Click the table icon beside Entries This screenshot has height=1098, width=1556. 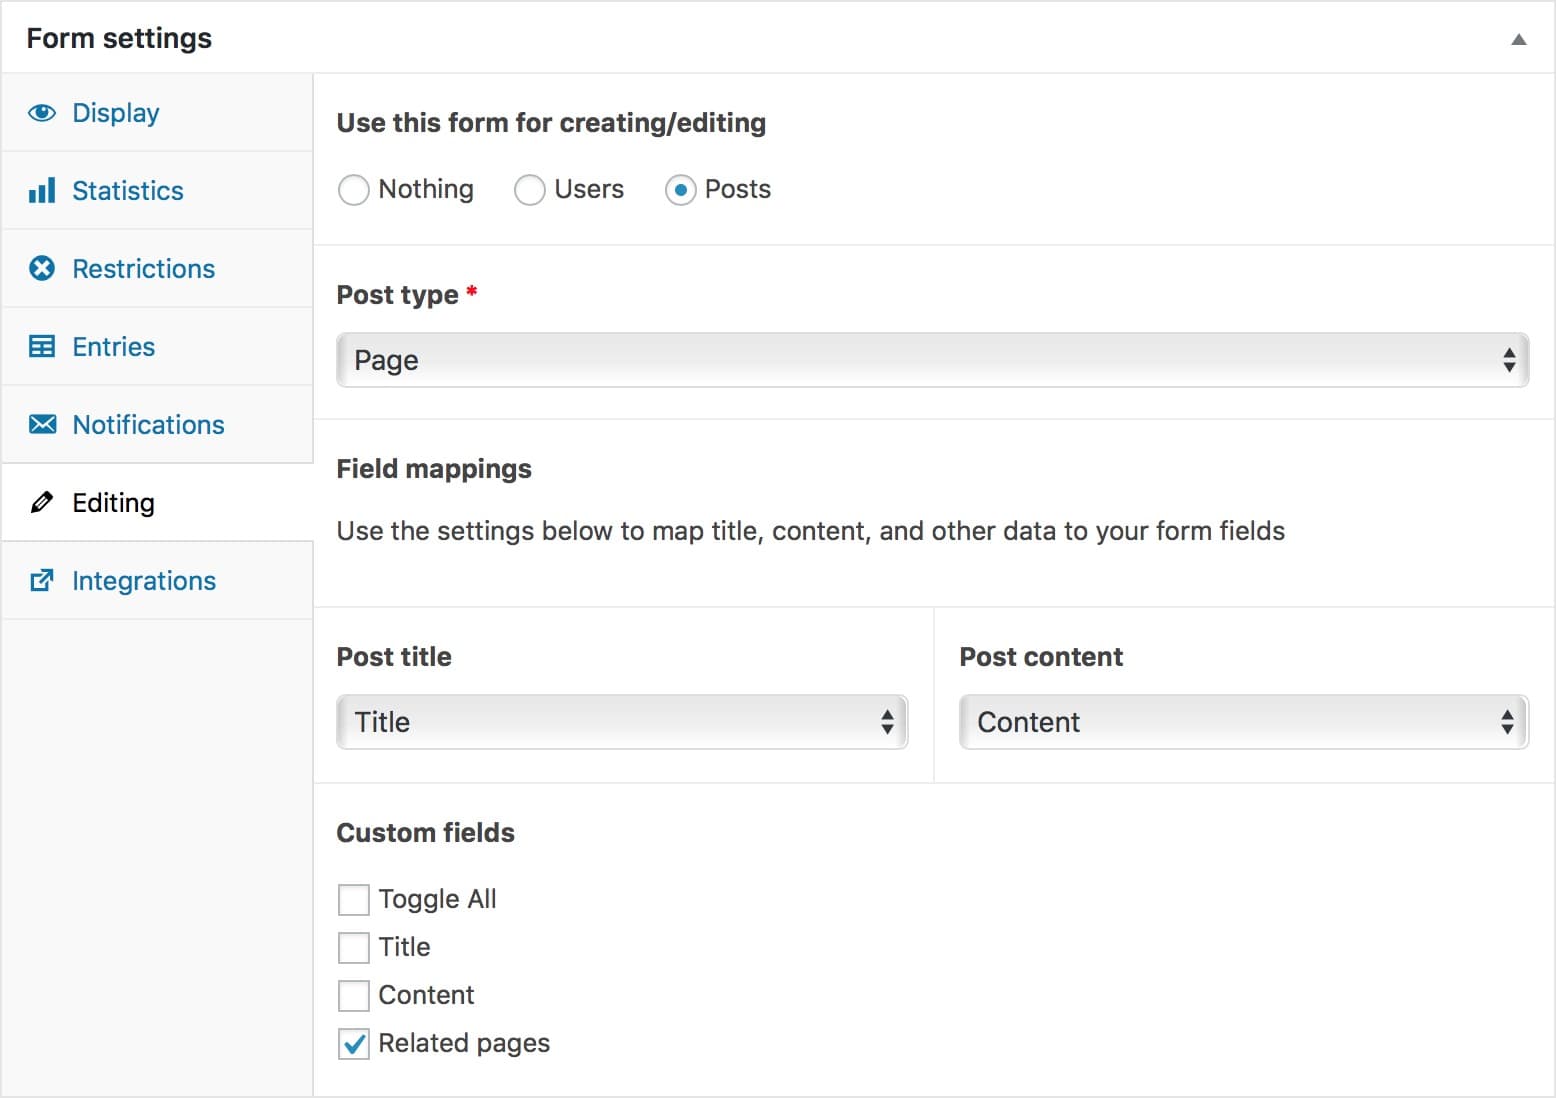(x=41, y=346)
